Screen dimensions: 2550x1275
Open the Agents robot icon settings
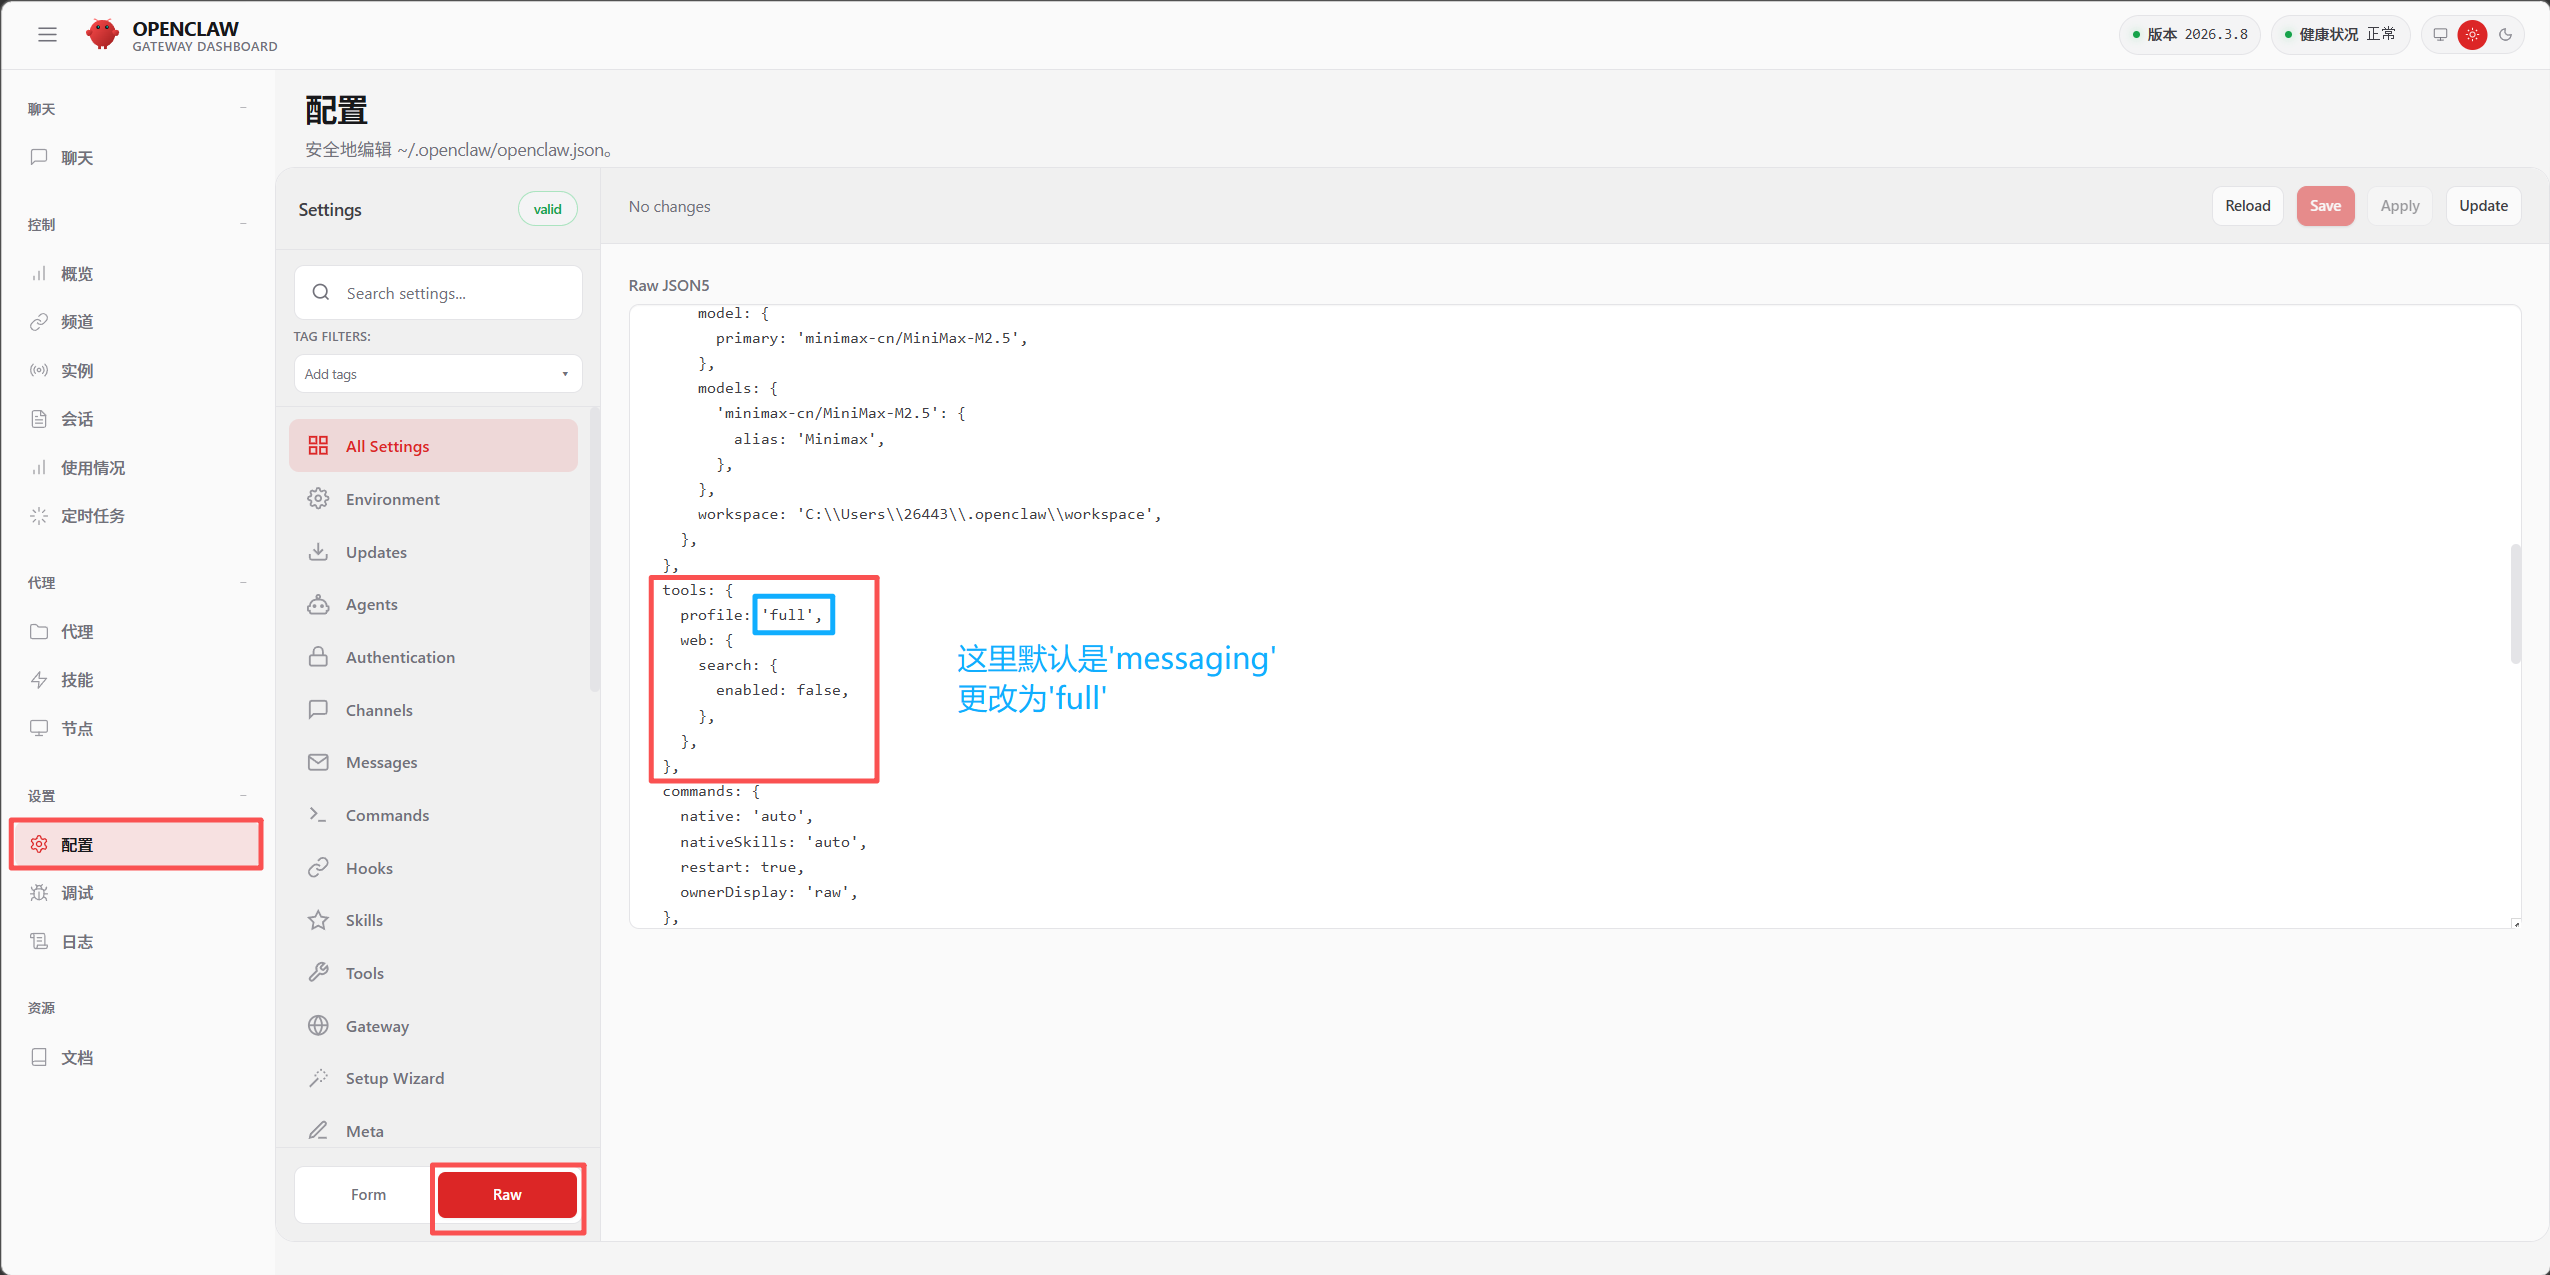pos(371,604)
